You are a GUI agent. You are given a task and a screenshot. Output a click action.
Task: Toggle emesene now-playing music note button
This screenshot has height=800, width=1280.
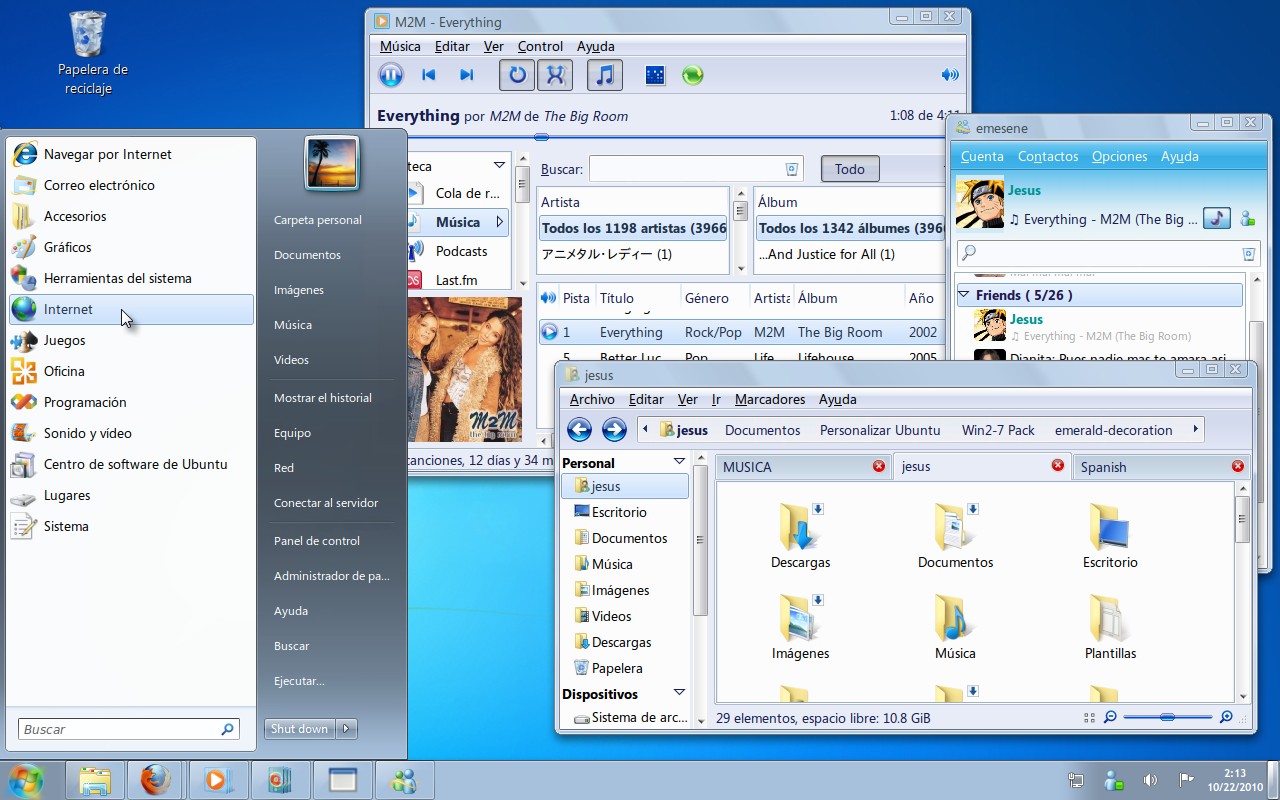point(1216,218)
